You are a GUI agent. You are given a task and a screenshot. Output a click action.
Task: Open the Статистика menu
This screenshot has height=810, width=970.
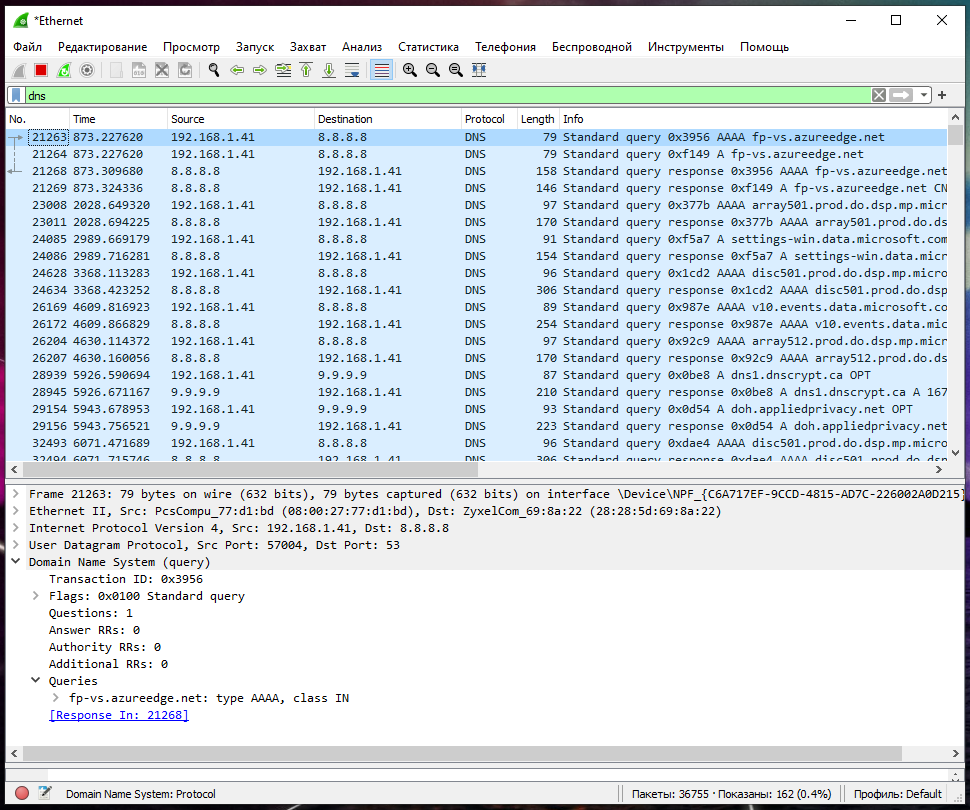pos(428,47)
